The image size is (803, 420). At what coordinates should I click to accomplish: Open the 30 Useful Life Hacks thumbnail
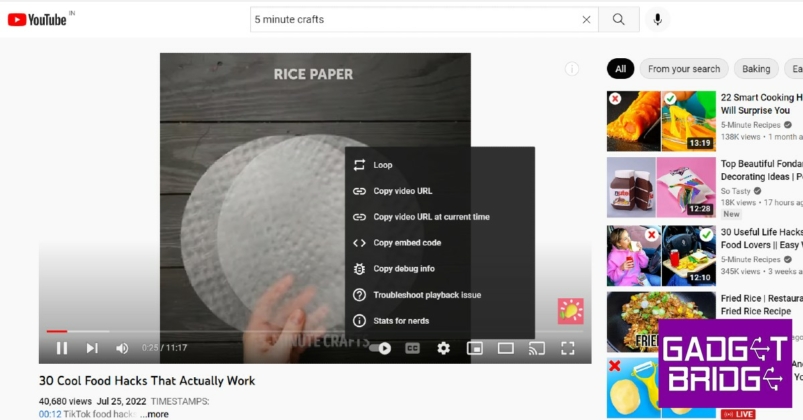661,256
